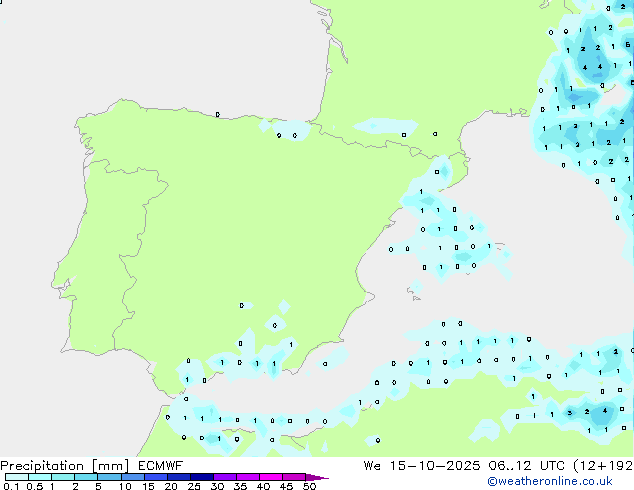Pick the 10–15 mm legend color swatch
The width and height of the screenshot is (634, 490).
[x=133, y=477]
